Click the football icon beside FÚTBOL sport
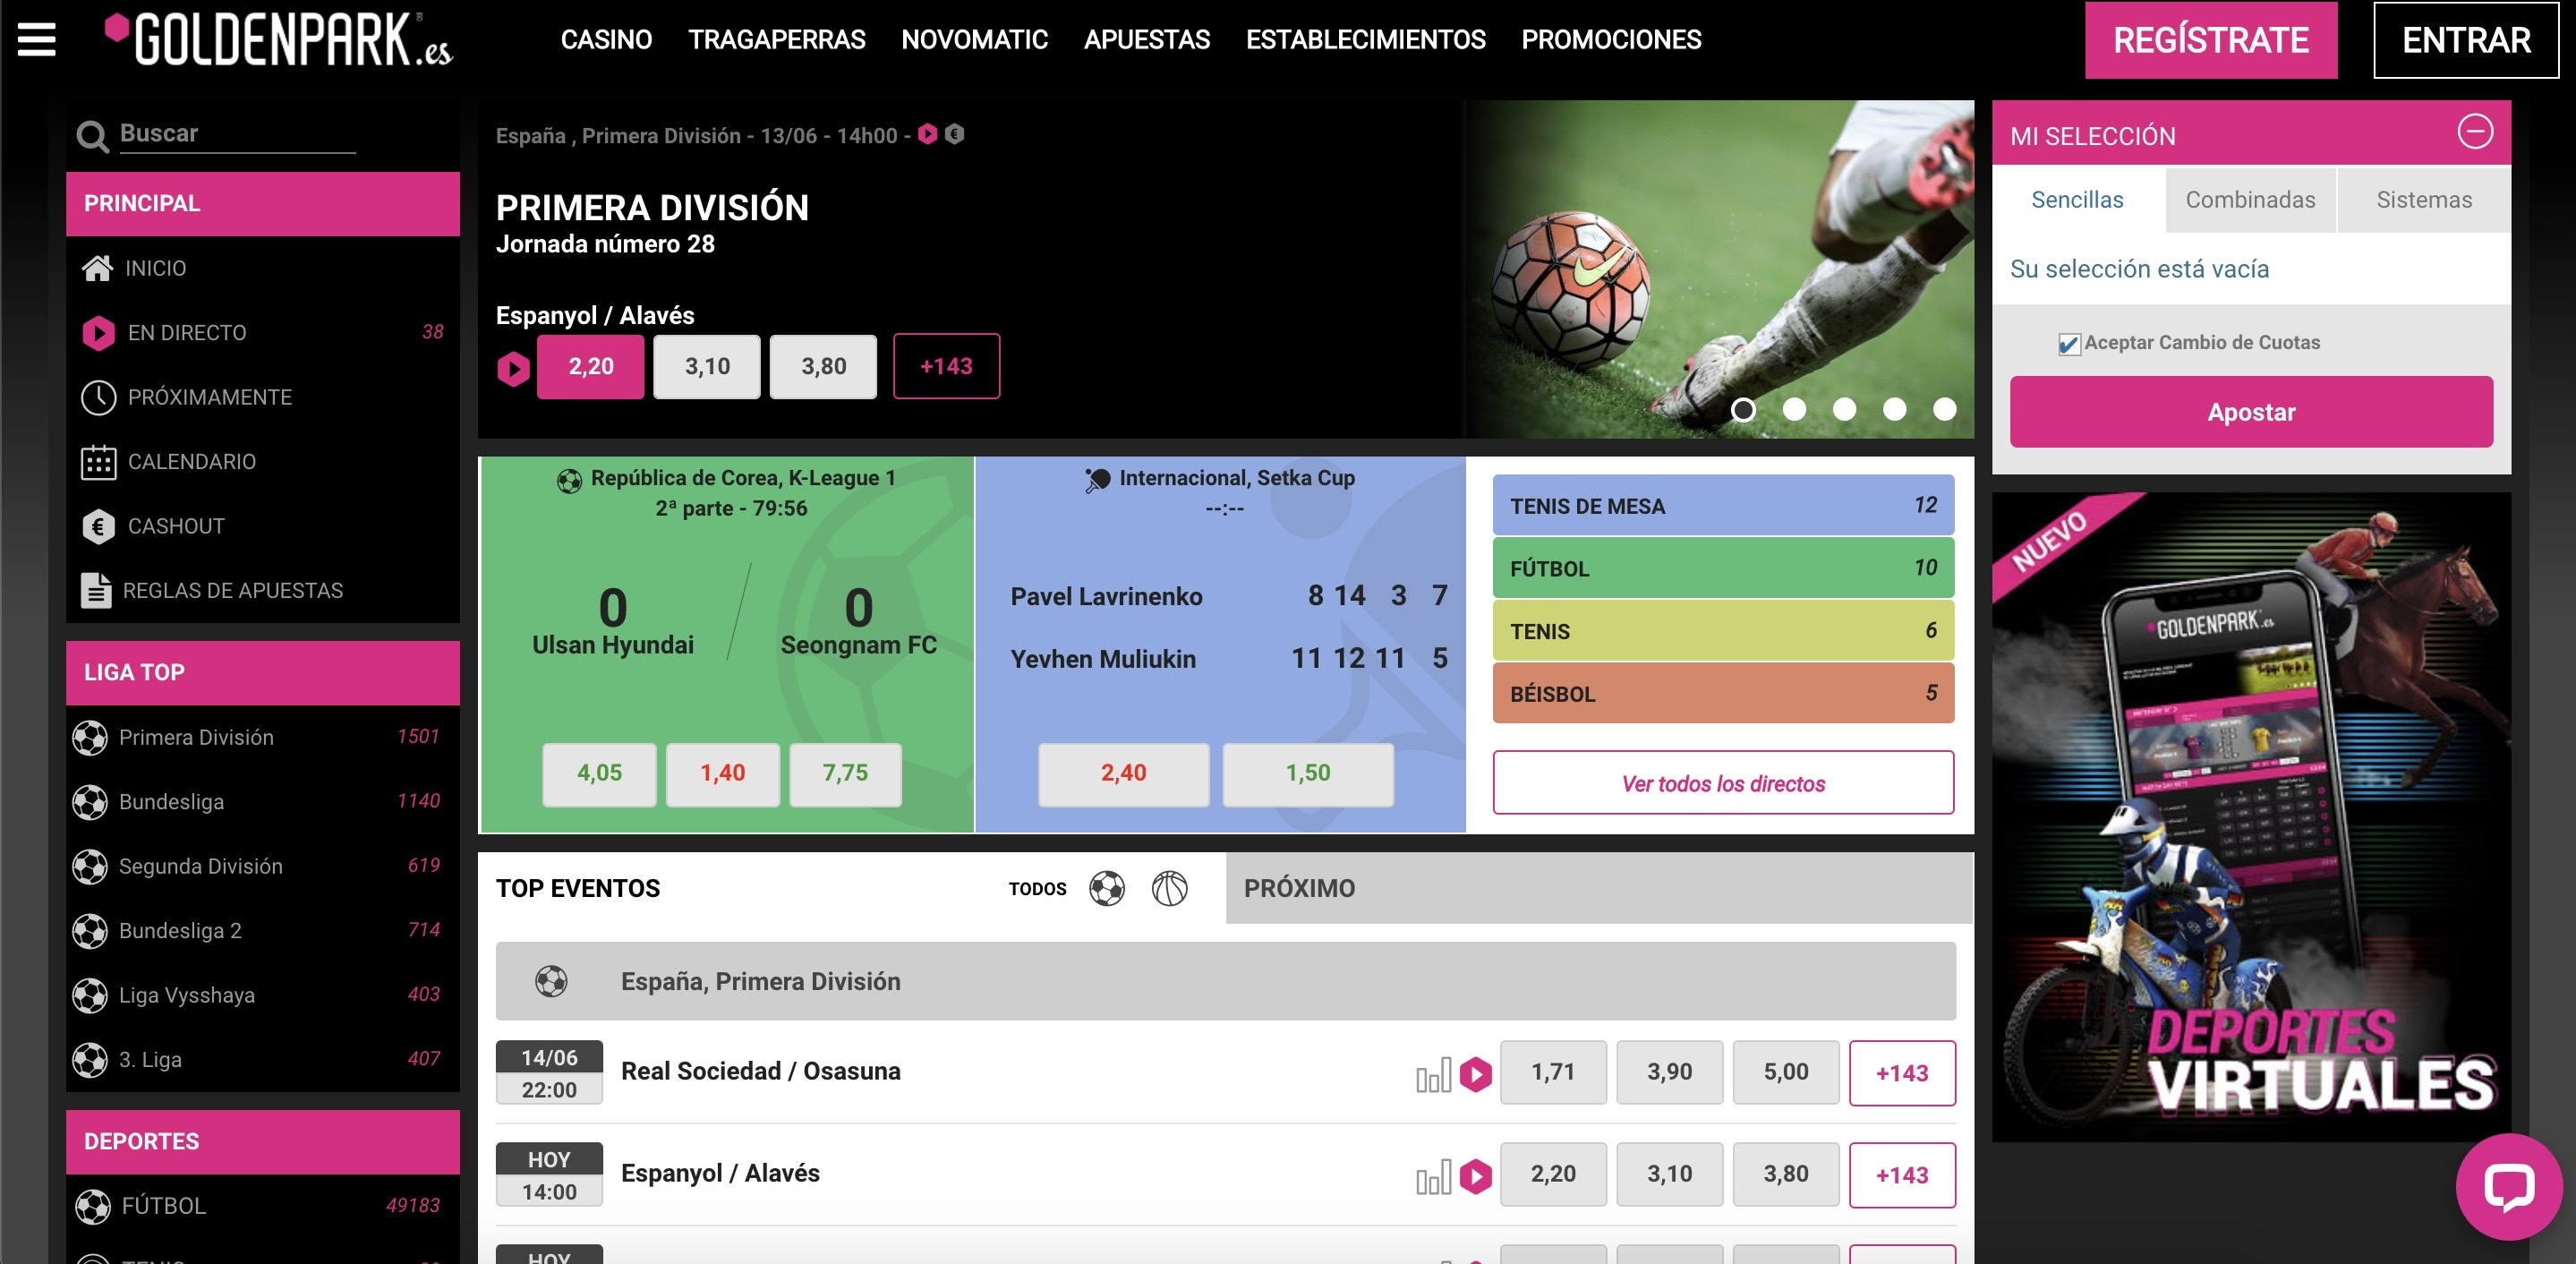2576x1264 pixels. (x=93, y=1206)
